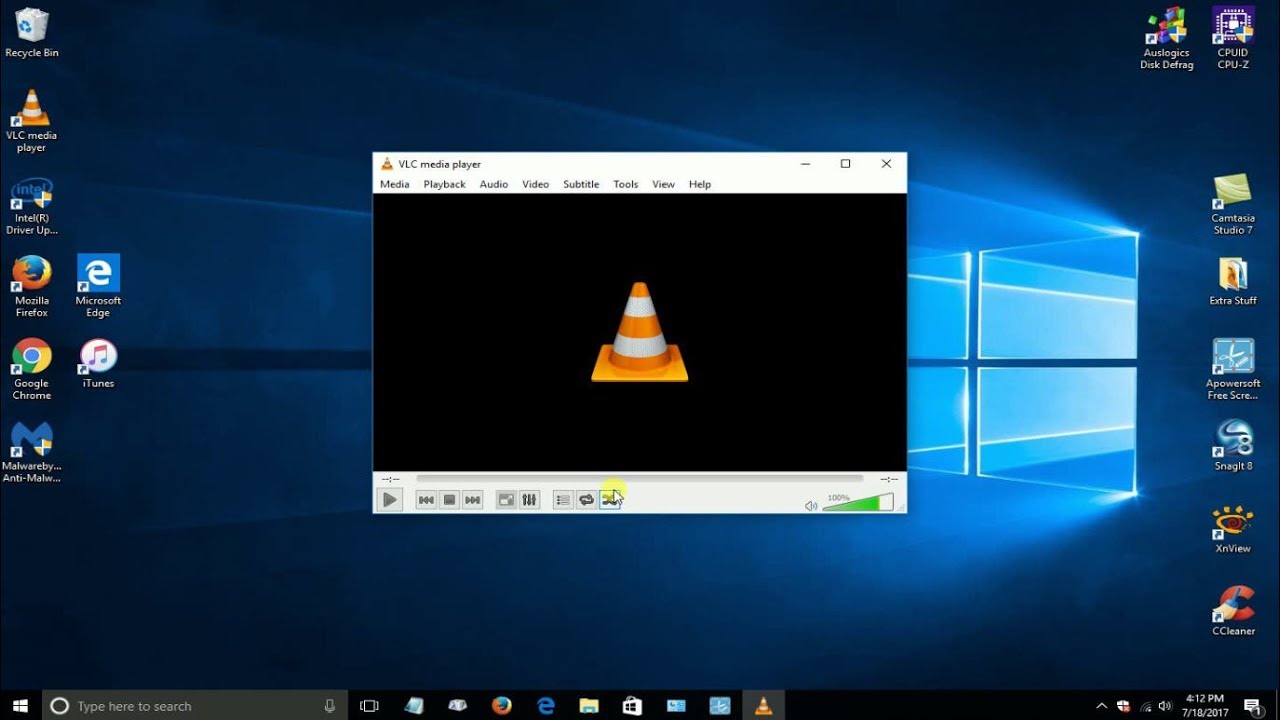Viewport: 1280px width, 720px height.
Task: Click the taskbar search field
Action: coord(190,705)
